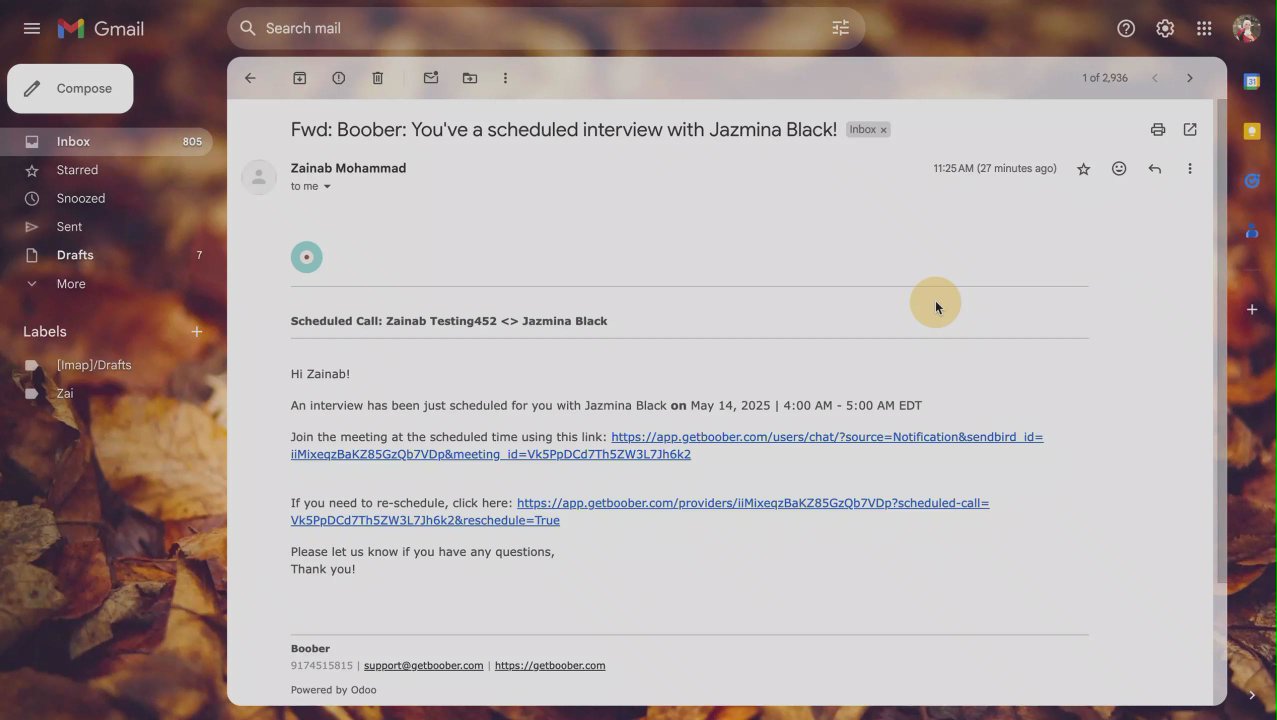Open the re-schedule link
Screen dimensions: 1277x720
pyautogui.click(x=640, y=511)
